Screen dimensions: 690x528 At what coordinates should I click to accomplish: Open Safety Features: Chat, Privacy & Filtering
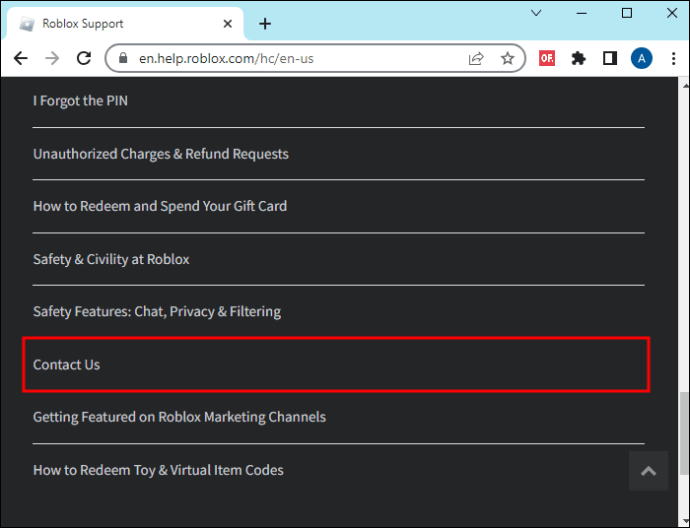157,312
